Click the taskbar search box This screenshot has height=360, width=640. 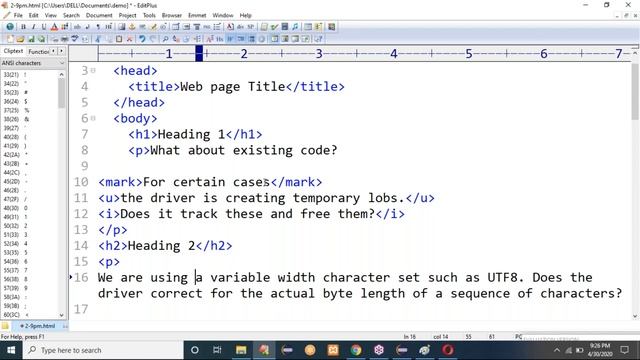point(103,350)
